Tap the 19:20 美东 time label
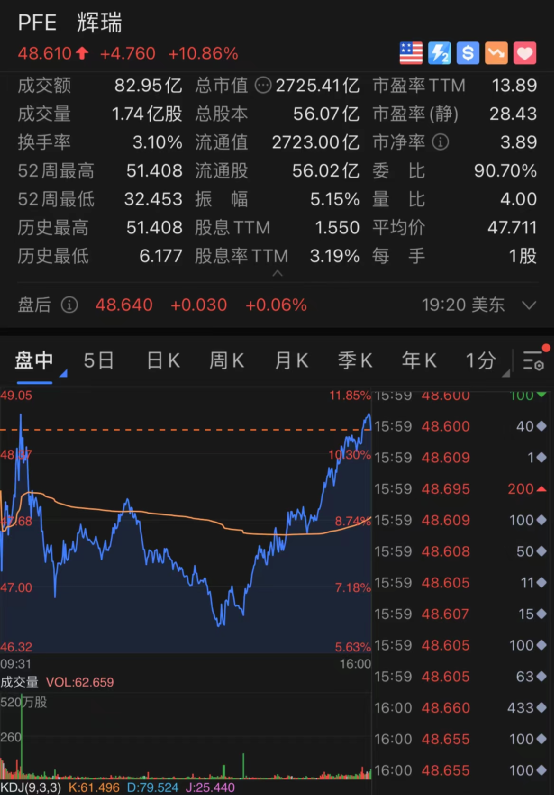The image size is (554, 795). (x=463, y=305)
